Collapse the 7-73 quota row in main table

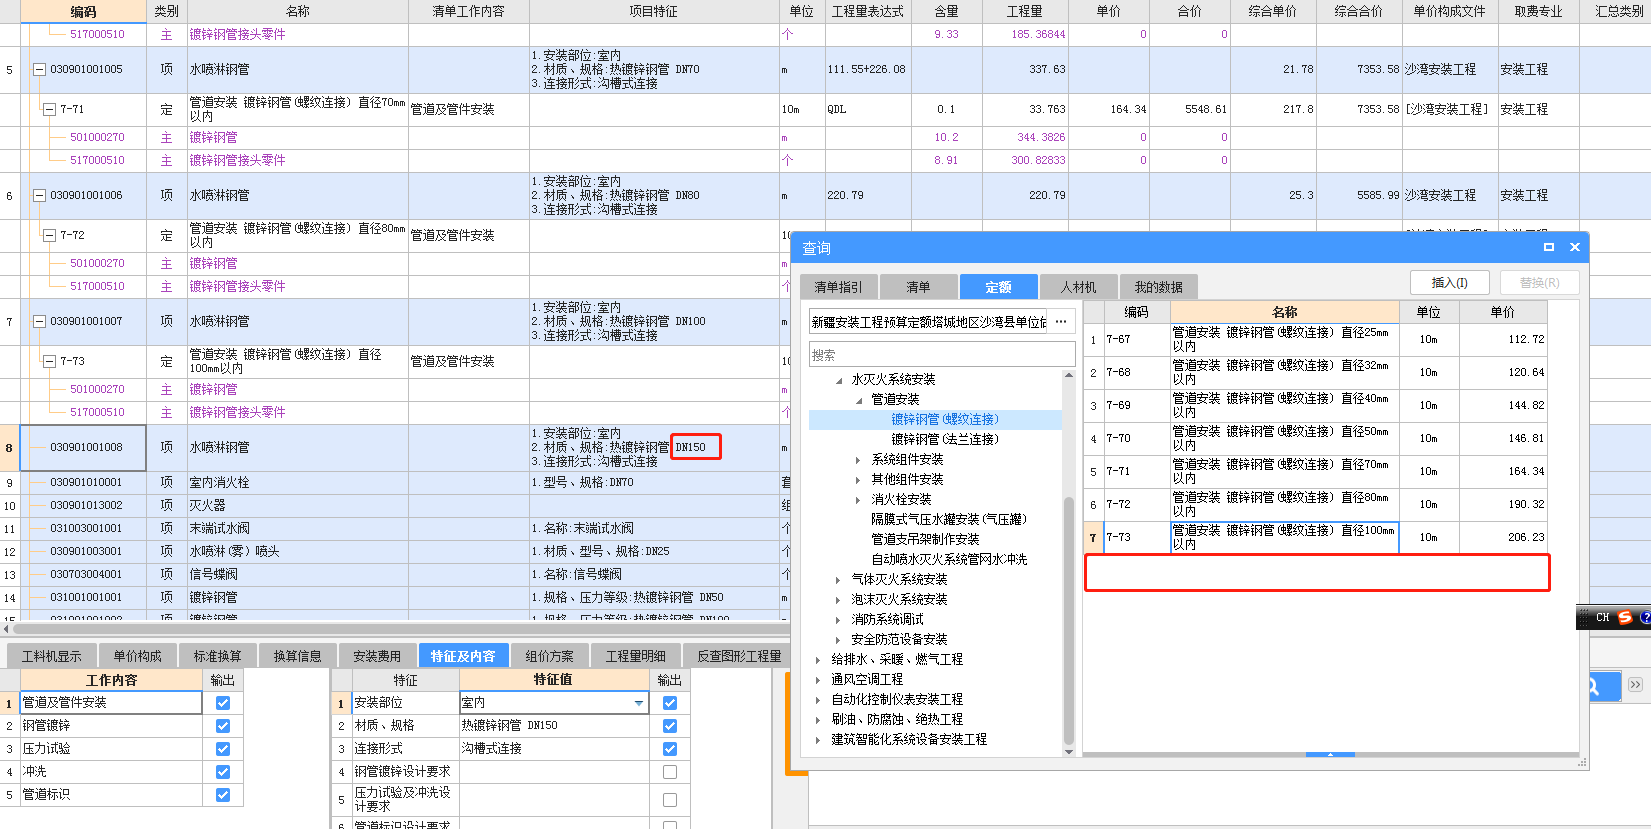pyautogui.click(x=49, y=362)
